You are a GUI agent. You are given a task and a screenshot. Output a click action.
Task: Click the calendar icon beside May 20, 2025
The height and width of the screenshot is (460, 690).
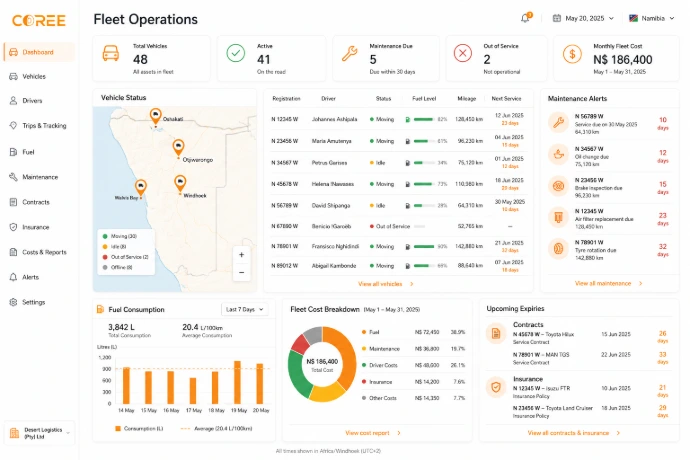(x=557, y=18)
